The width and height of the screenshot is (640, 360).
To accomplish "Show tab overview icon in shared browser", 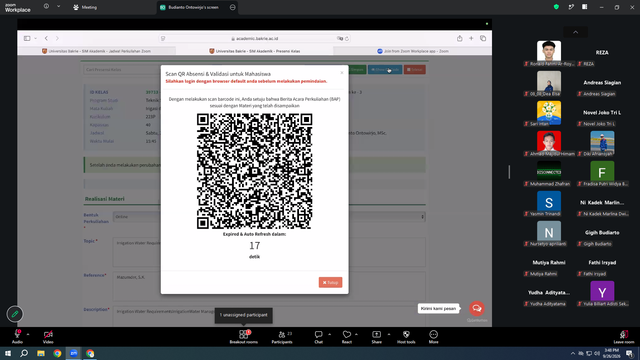I will [483, 38].
